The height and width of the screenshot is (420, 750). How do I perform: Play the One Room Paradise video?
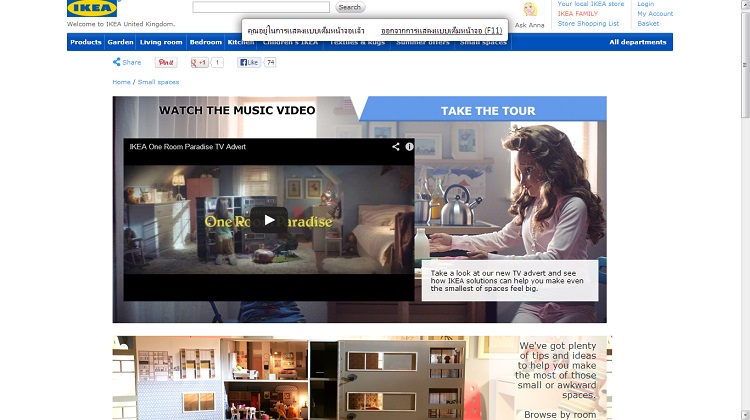269,220
